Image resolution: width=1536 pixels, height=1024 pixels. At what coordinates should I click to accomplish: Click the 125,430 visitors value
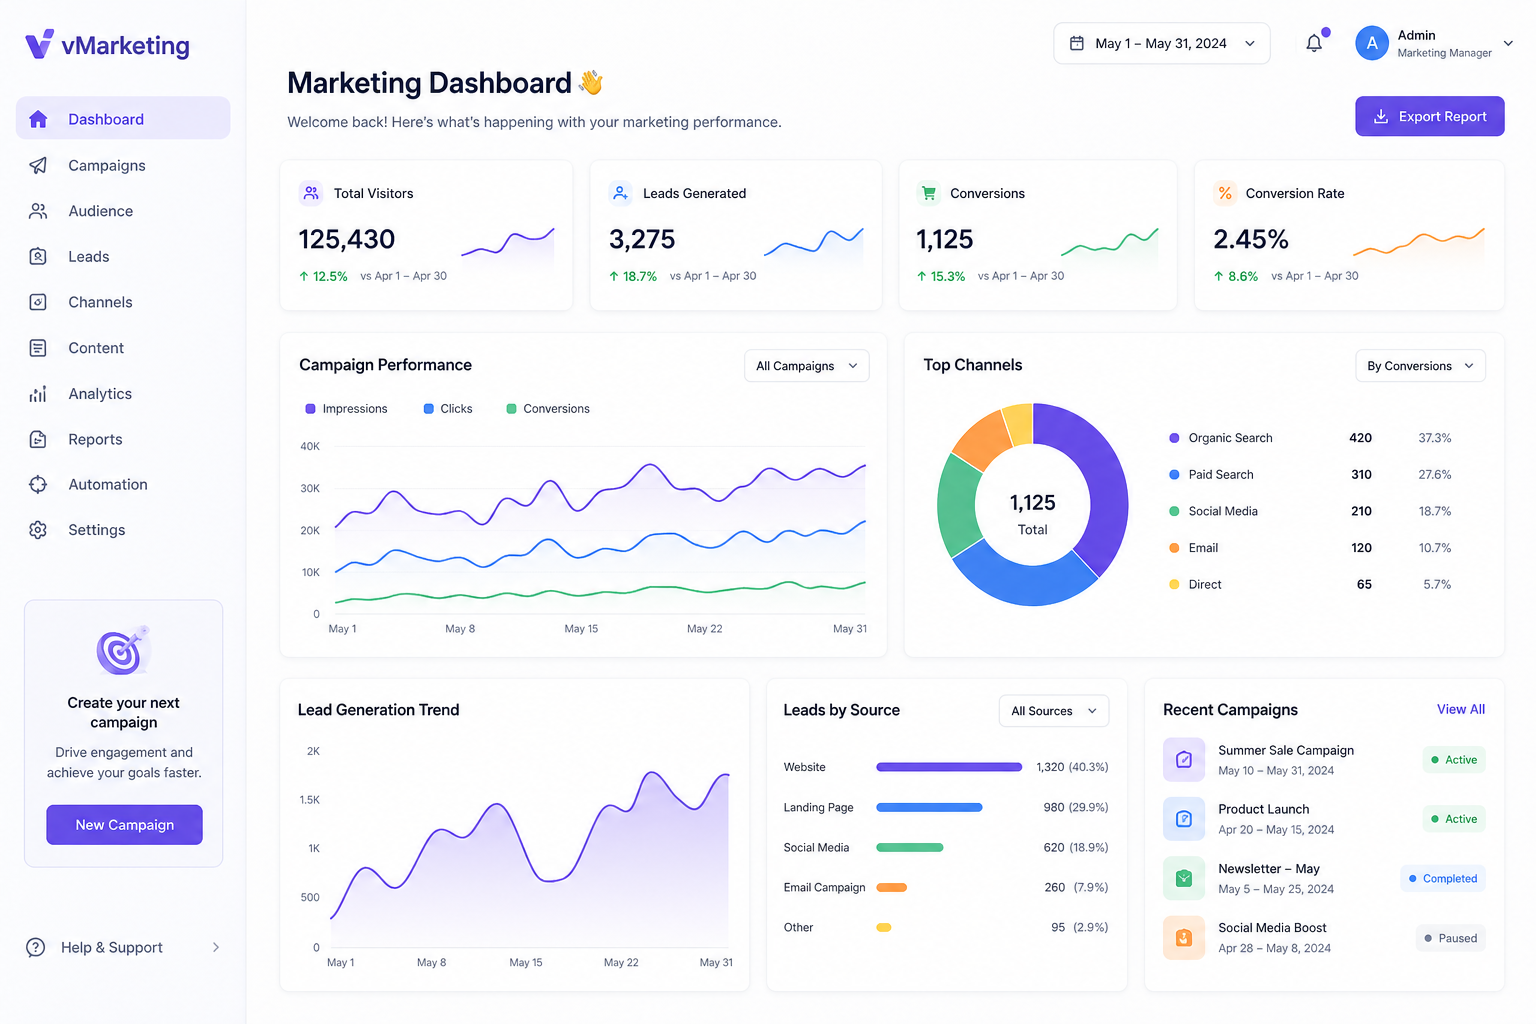pyautogui.click(x=347, y=239)
